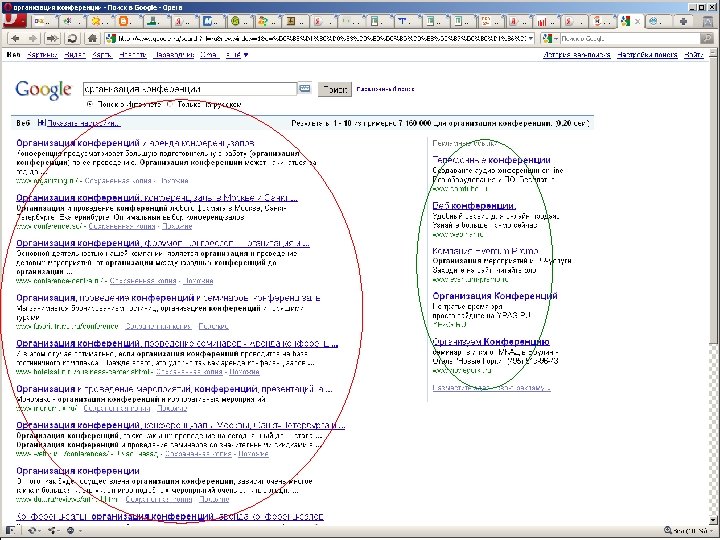Open the Opera Link sync icon menu
This screenshot has height=540, width=720.
[x=34, y=530]
